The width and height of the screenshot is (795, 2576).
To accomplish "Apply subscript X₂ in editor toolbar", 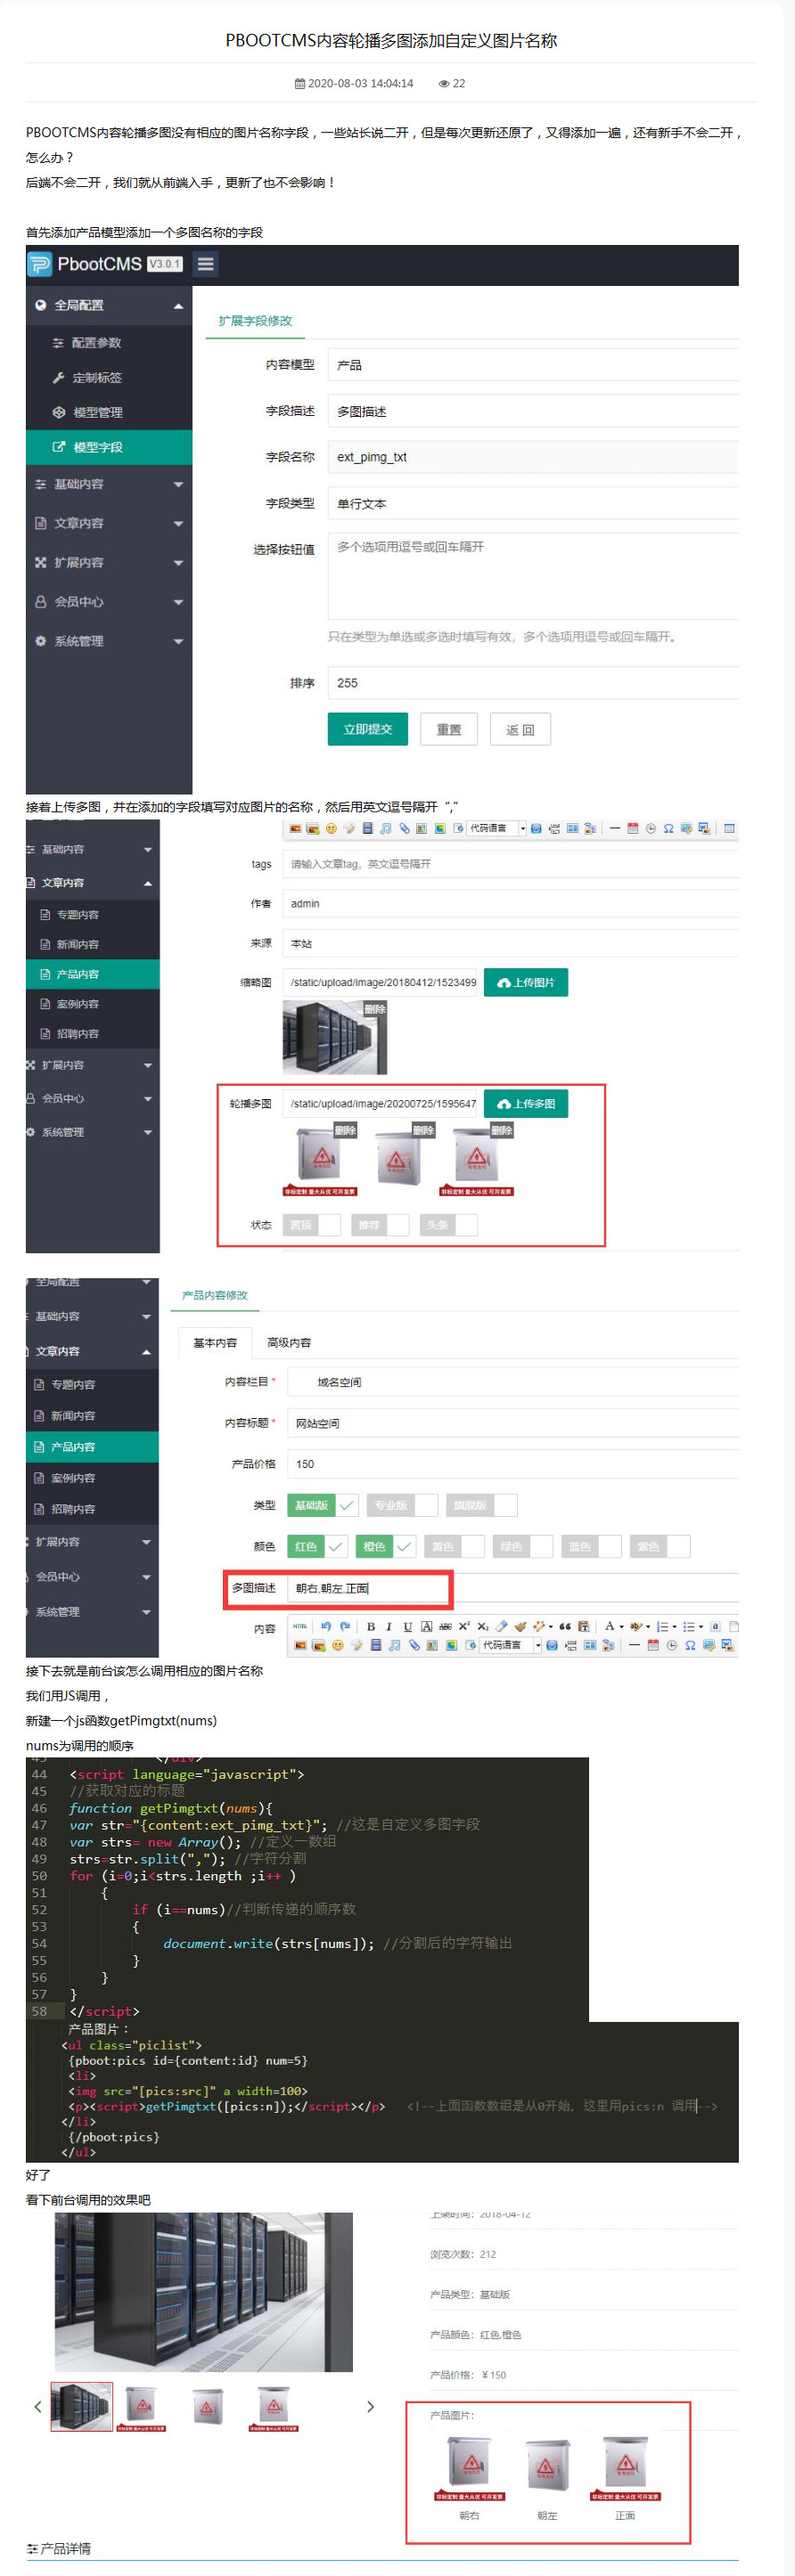I will click(483, 1626).
